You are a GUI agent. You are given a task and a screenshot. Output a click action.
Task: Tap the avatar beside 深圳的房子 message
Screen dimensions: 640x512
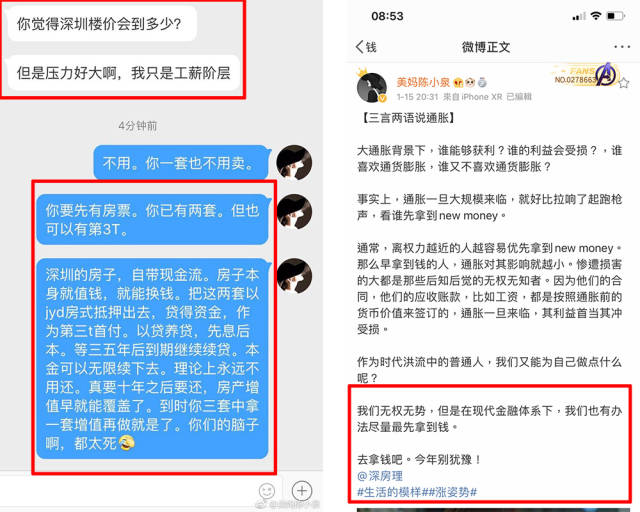(294, 276)
